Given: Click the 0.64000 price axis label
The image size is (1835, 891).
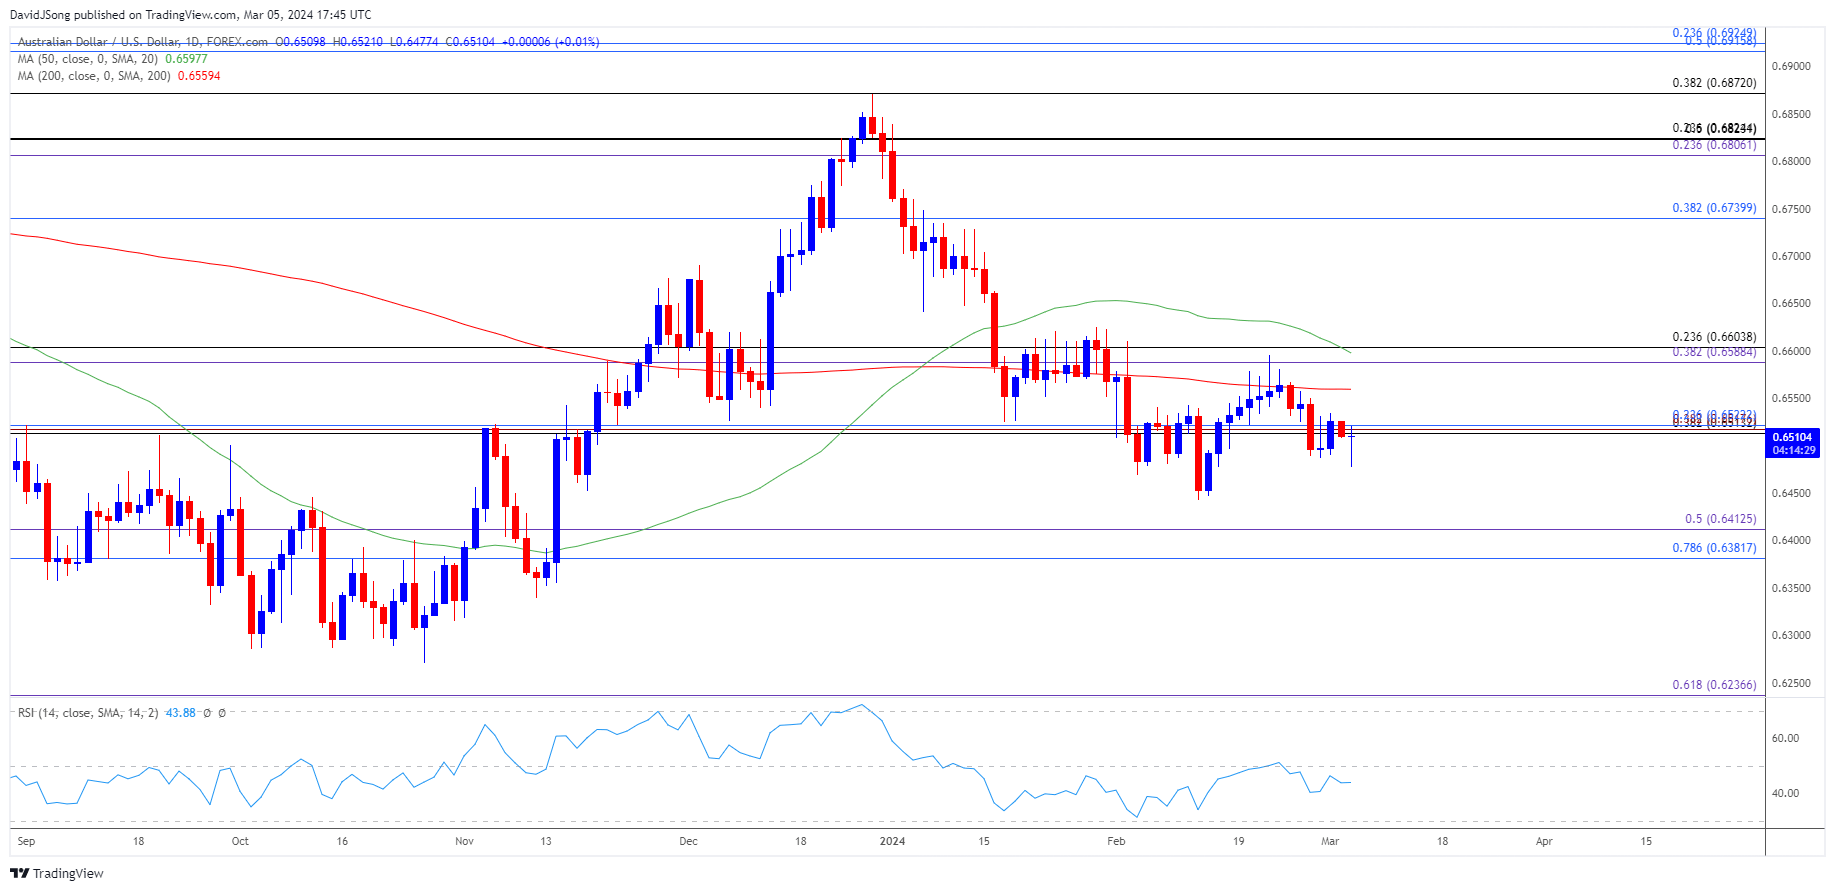Looking at the screenshot, I should 1791,541.
